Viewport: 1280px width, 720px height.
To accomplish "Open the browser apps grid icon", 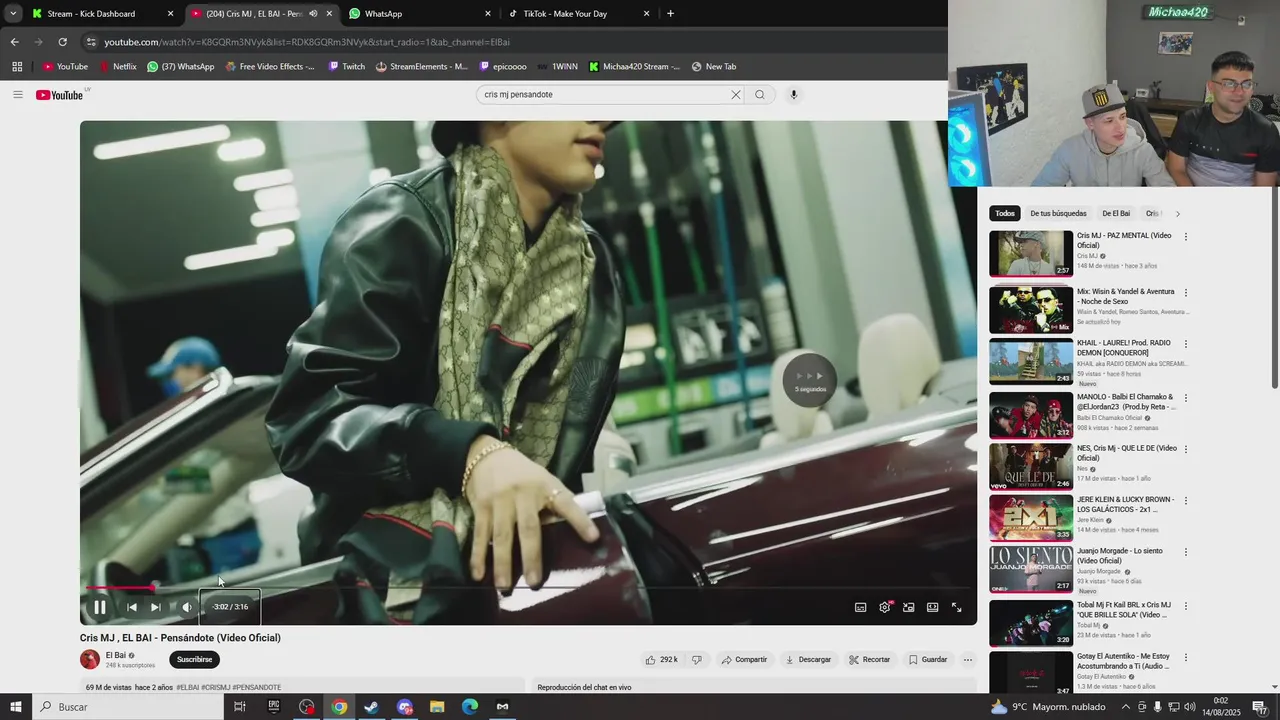I will pyautogui.click(x=17, y=67).
